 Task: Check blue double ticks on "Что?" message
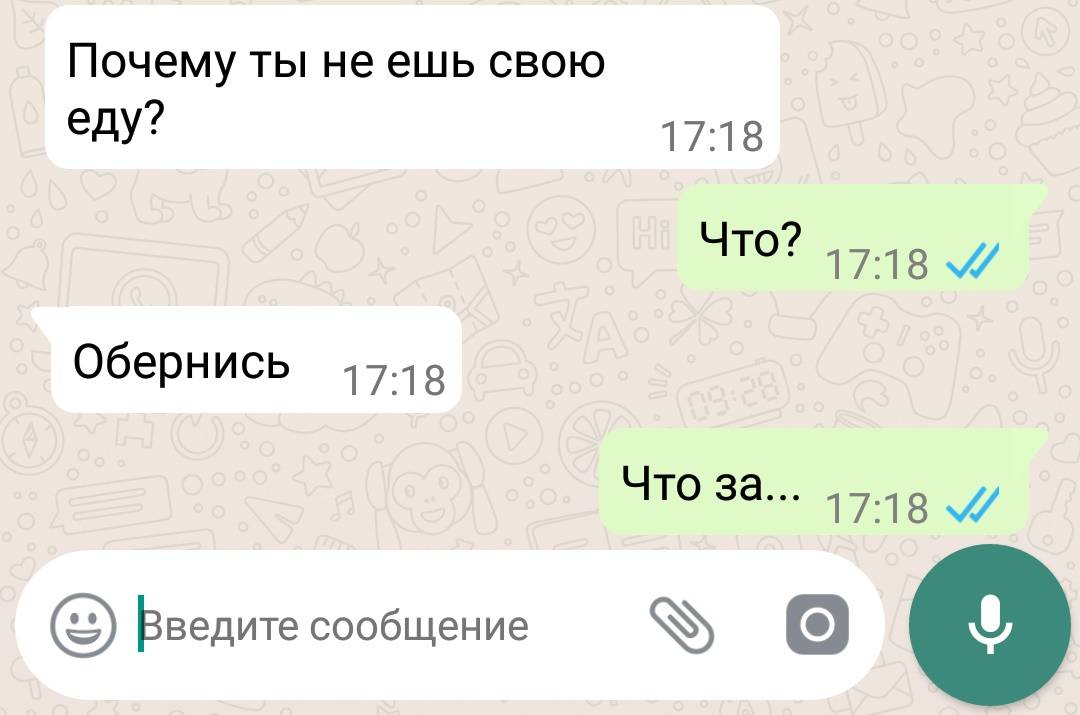[972, 262]
